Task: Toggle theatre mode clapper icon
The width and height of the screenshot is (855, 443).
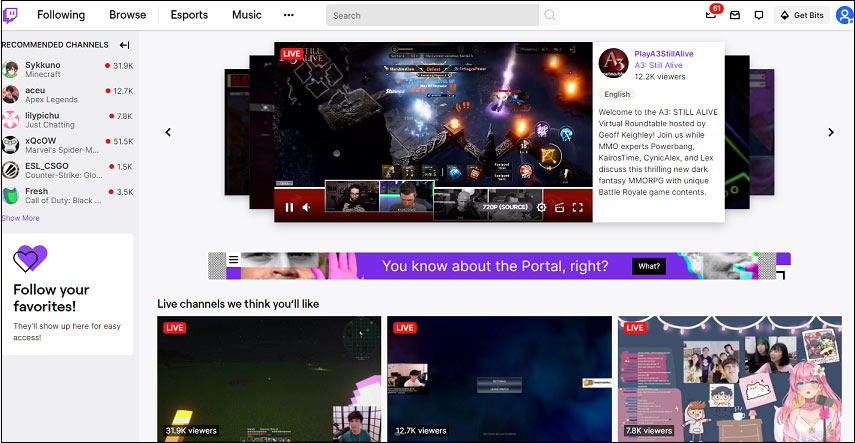Action: click(559, 207)
